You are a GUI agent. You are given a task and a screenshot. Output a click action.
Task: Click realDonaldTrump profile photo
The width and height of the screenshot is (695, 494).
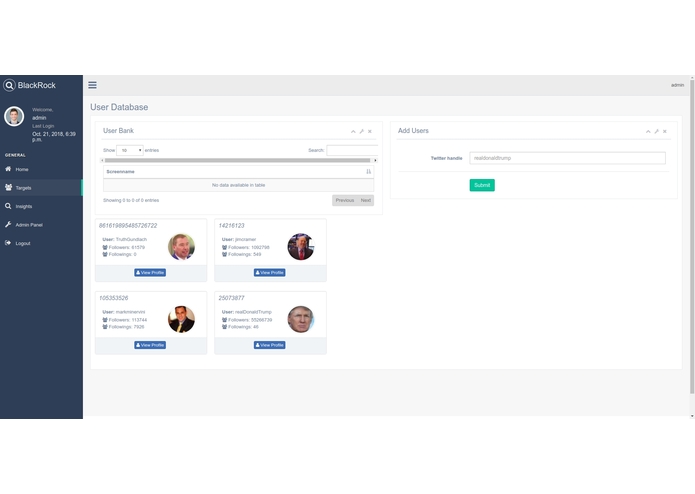(x=301, y=319)
